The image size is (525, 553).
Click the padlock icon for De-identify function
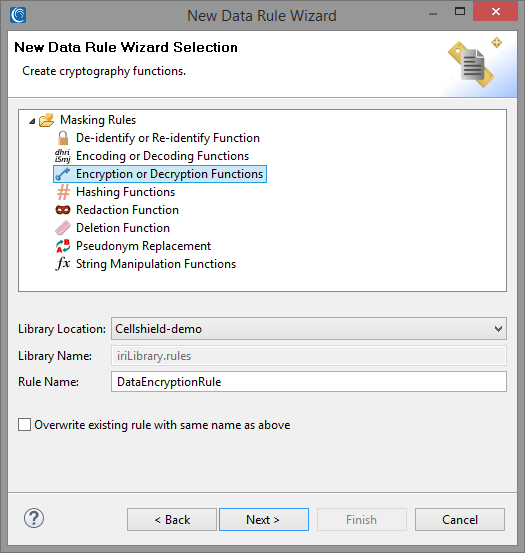point(63,138)
